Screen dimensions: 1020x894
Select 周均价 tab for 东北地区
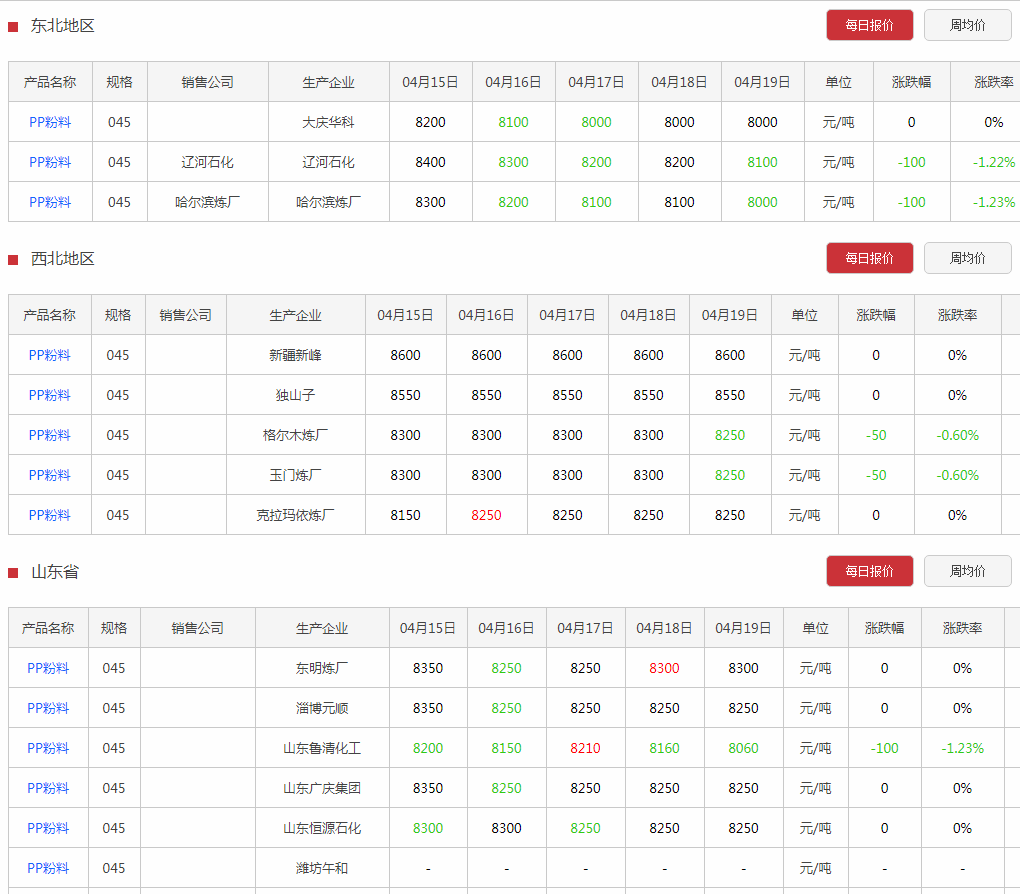[x=967, y=25]
